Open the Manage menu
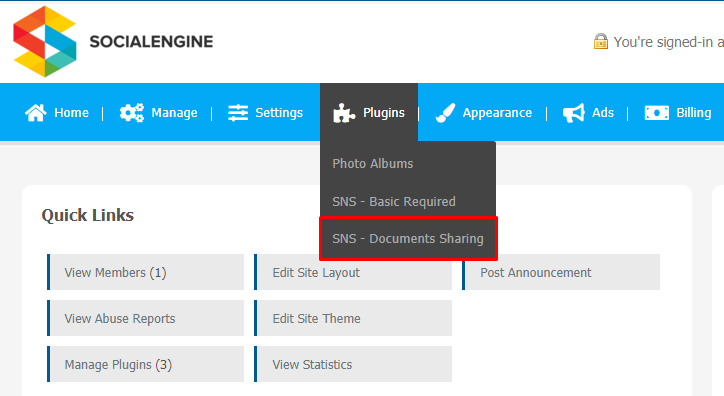The height and width of the screenshot is (396, 724). coord(174,113)
